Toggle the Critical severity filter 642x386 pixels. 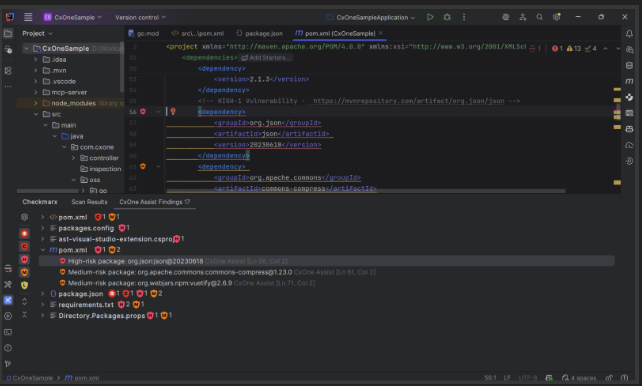[25, 246]
